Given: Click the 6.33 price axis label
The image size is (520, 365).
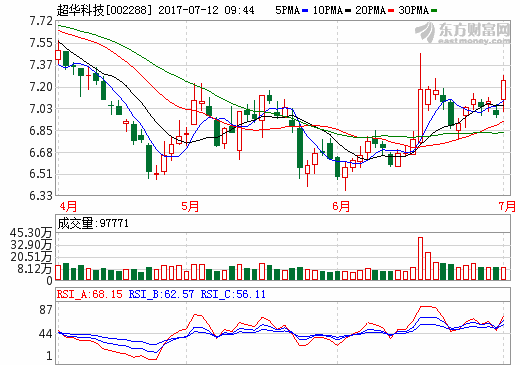Looking at the screenshot, I should [41, 196].
